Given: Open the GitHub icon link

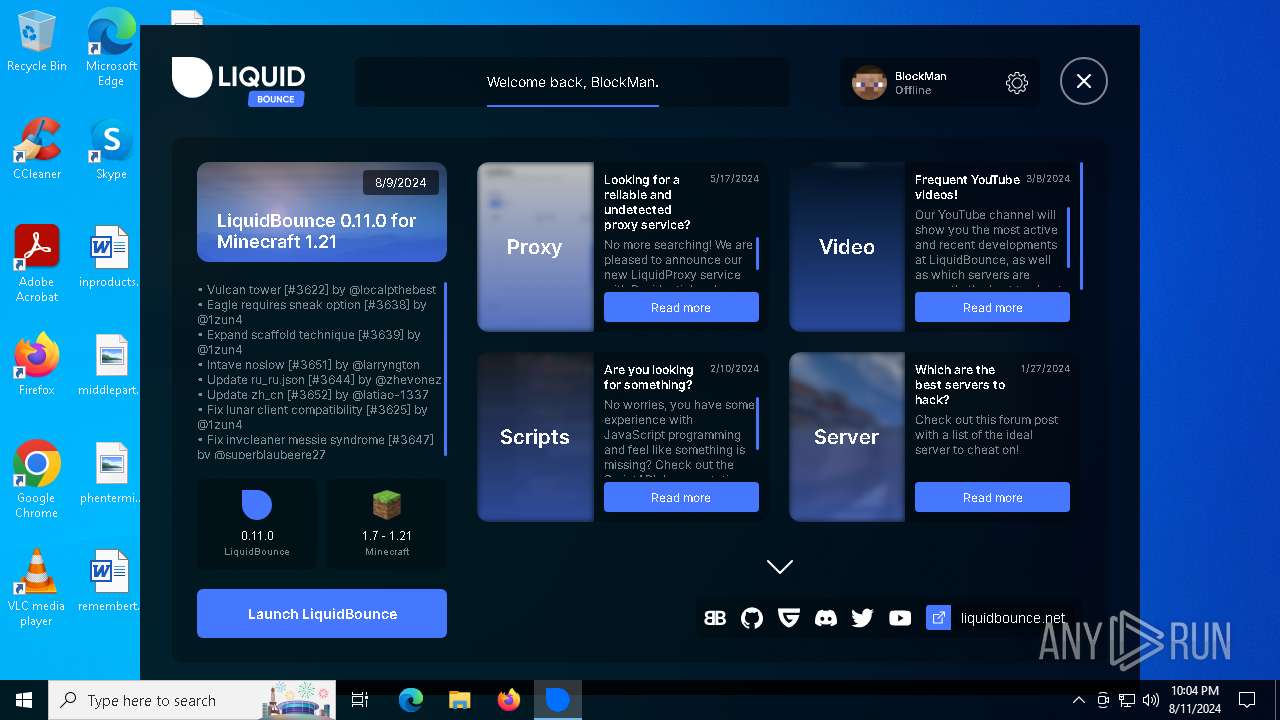Looking at the screenshot, I should coord(752,618).
